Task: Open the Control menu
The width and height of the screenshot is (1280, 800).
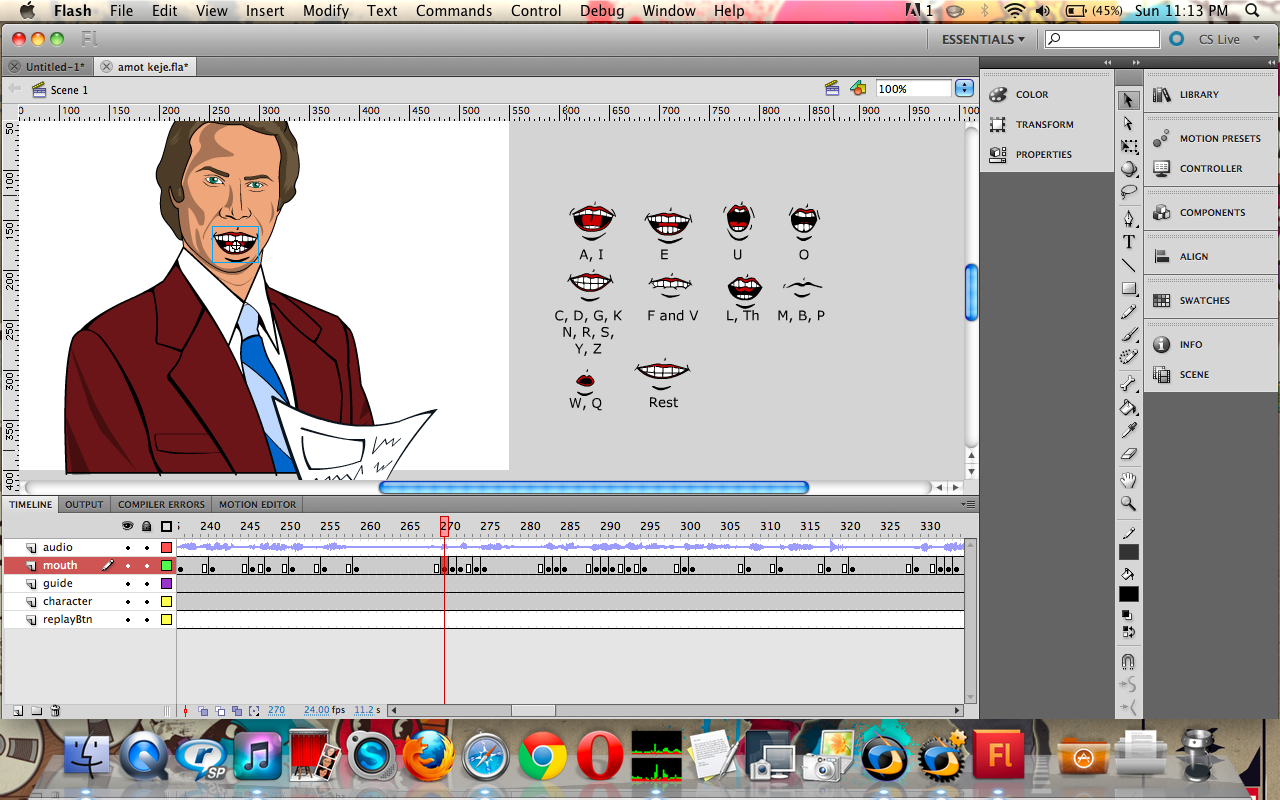Action: [536, 11]
